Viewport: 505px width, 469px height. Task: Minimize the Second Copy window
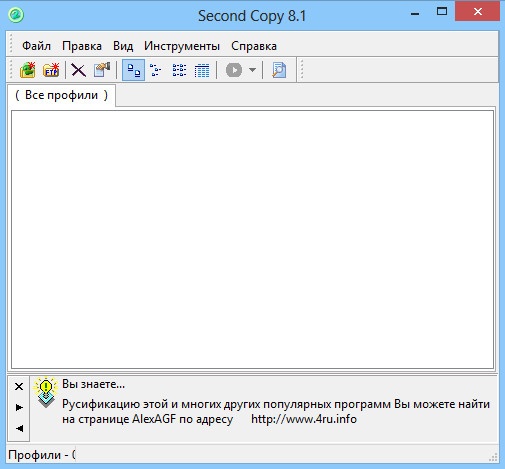[x=415, y=13]
